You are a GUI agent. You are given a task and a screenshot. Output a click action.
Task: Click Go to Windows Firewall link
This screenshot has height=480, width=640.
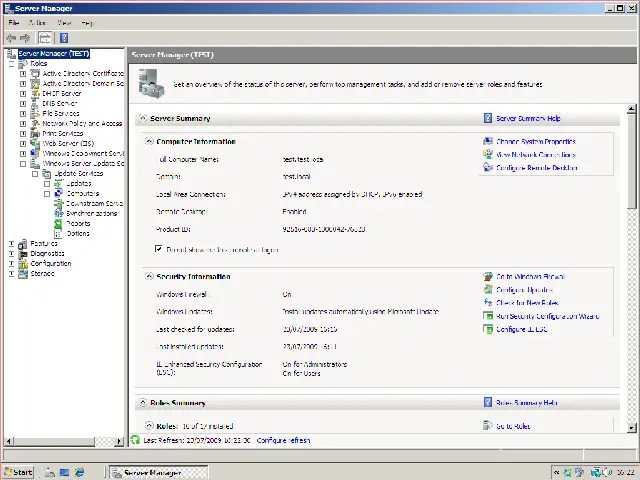tap(531, 277)
